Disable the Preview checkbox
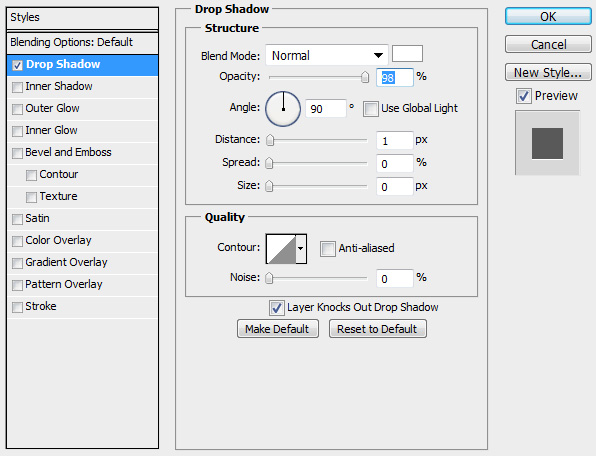 coord(523,96)
